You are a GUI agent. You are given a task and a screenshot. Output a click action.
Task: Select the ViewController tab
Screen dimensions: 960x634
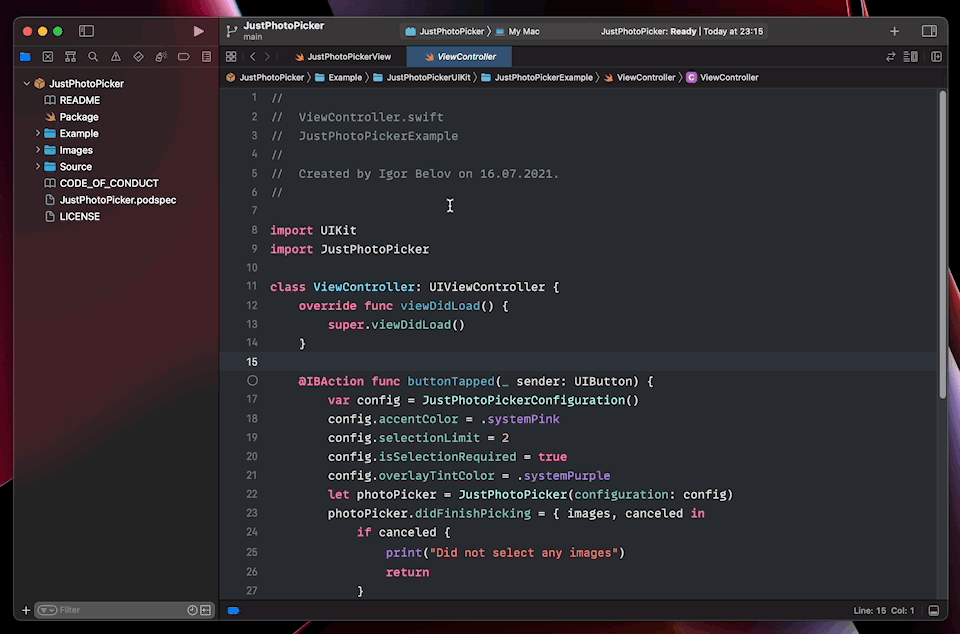pyautogui.click(x=460, y=57)
